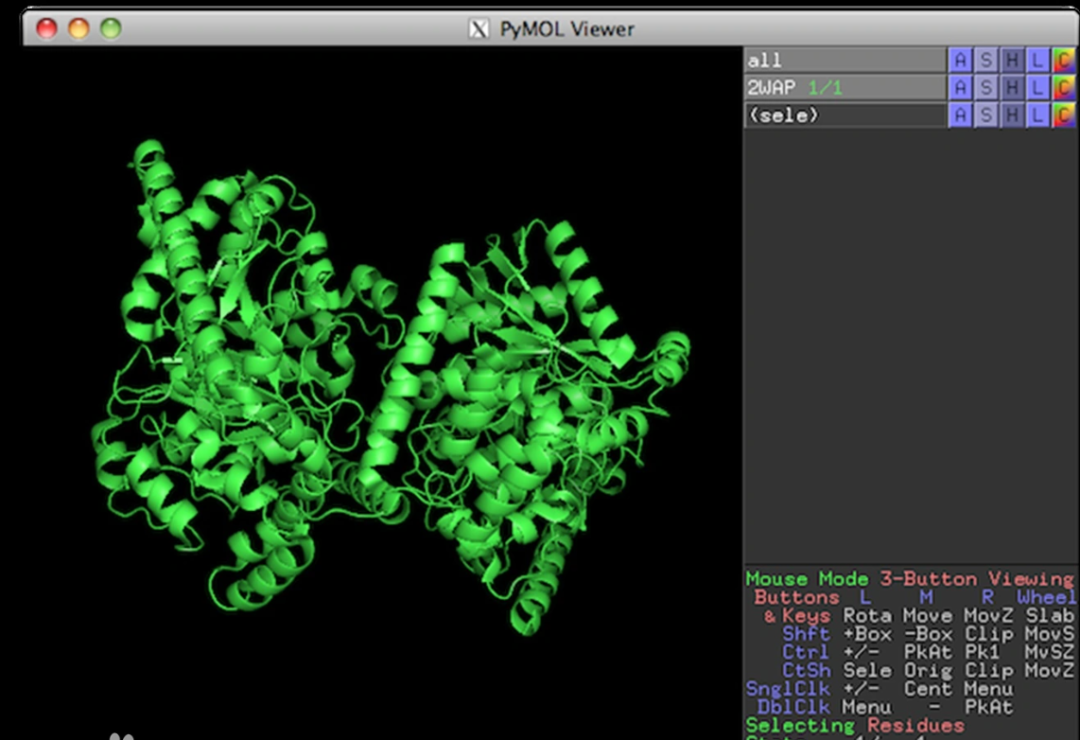Click the MovS label in the Shft row

pyautogui.click(x=1049, y=634)
